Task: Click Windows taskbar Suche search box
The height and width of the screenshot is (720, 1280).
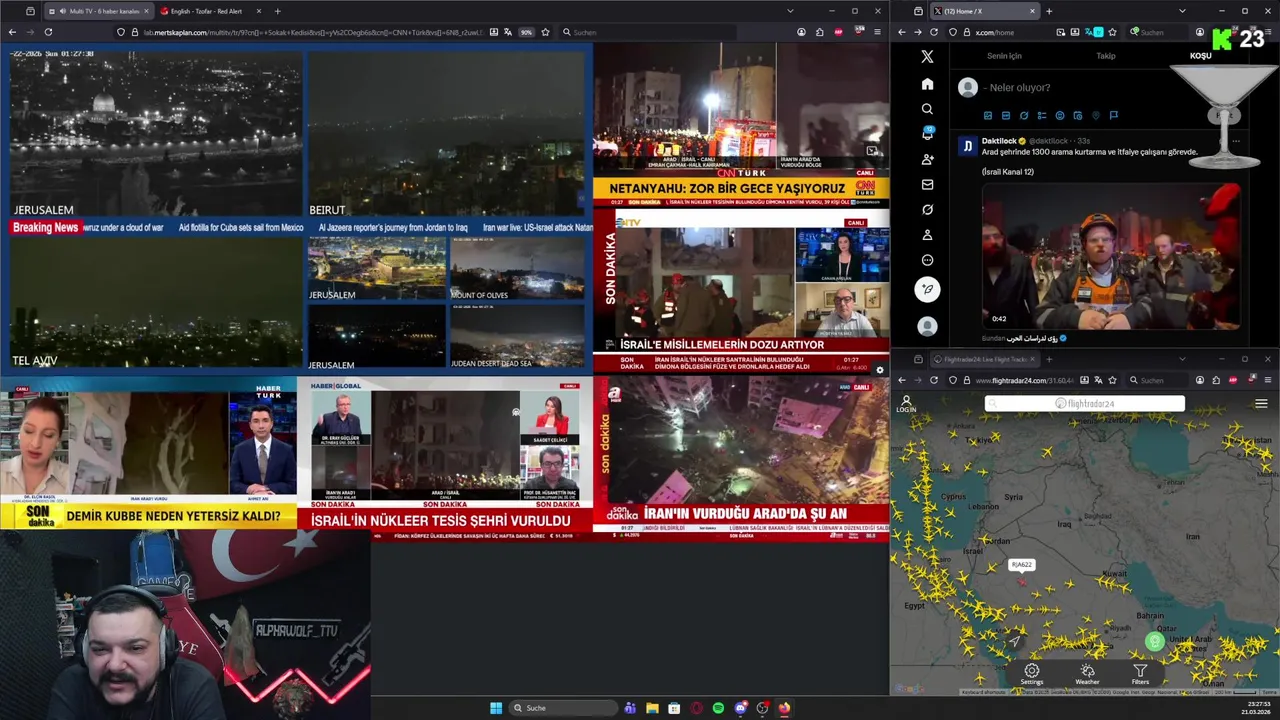Action: click(x=563, y=708)
